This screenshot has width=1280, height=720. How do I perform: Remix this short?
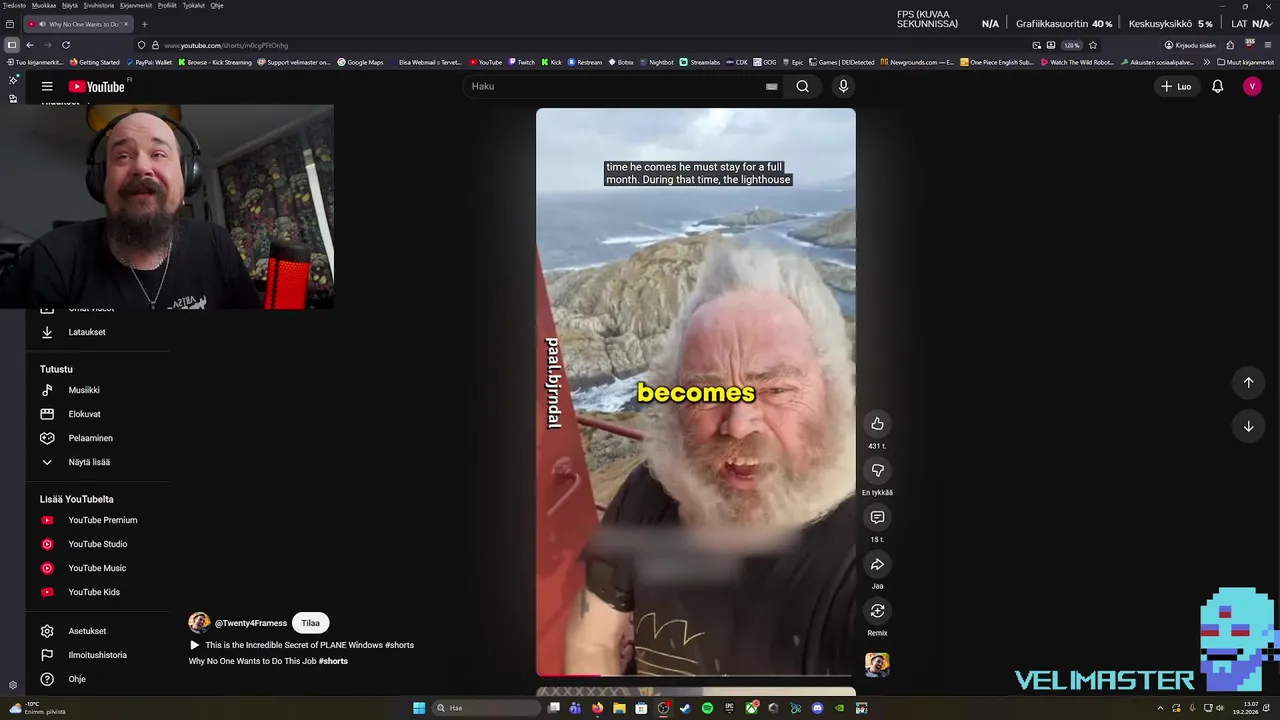click(877, 611)
